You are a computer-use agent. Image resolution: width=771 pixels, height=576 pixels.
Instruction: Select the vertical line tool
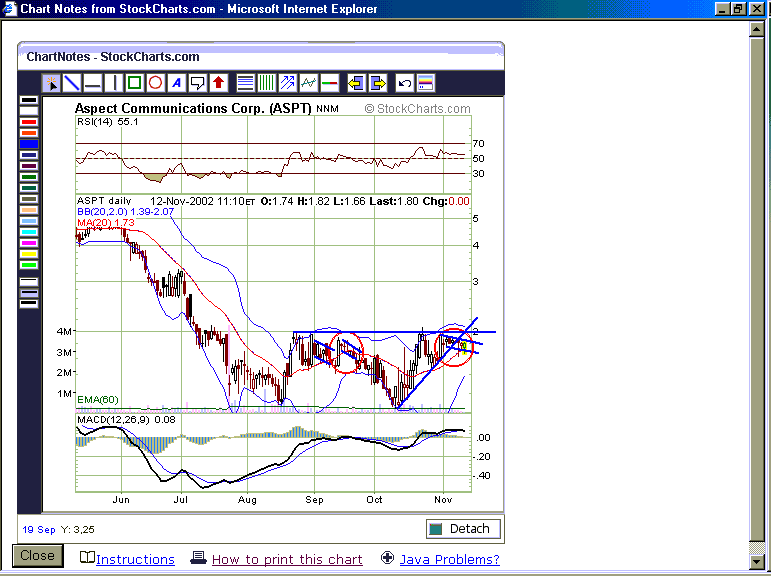coord(114,83)
